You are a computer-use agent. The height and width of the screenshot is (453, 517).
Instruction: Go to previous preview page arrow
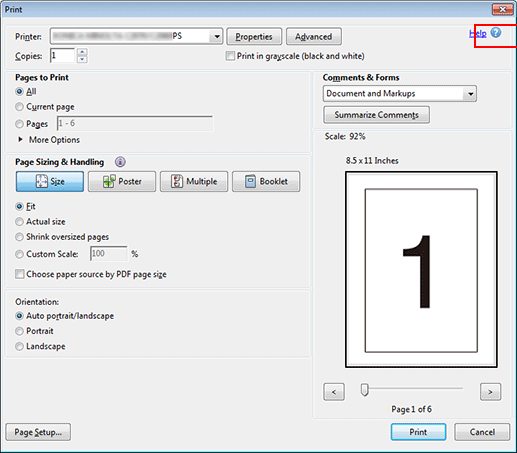pyautogui.click(x=334, y=392)
